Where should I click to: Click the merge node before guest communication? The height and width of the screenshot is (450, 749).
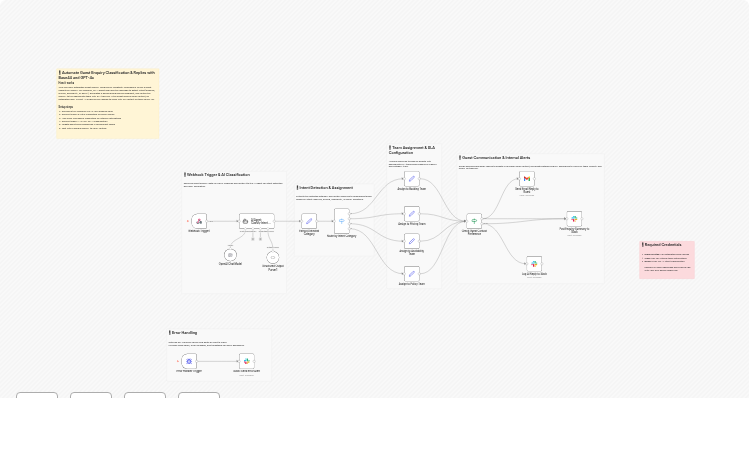[x=474, y=220]
